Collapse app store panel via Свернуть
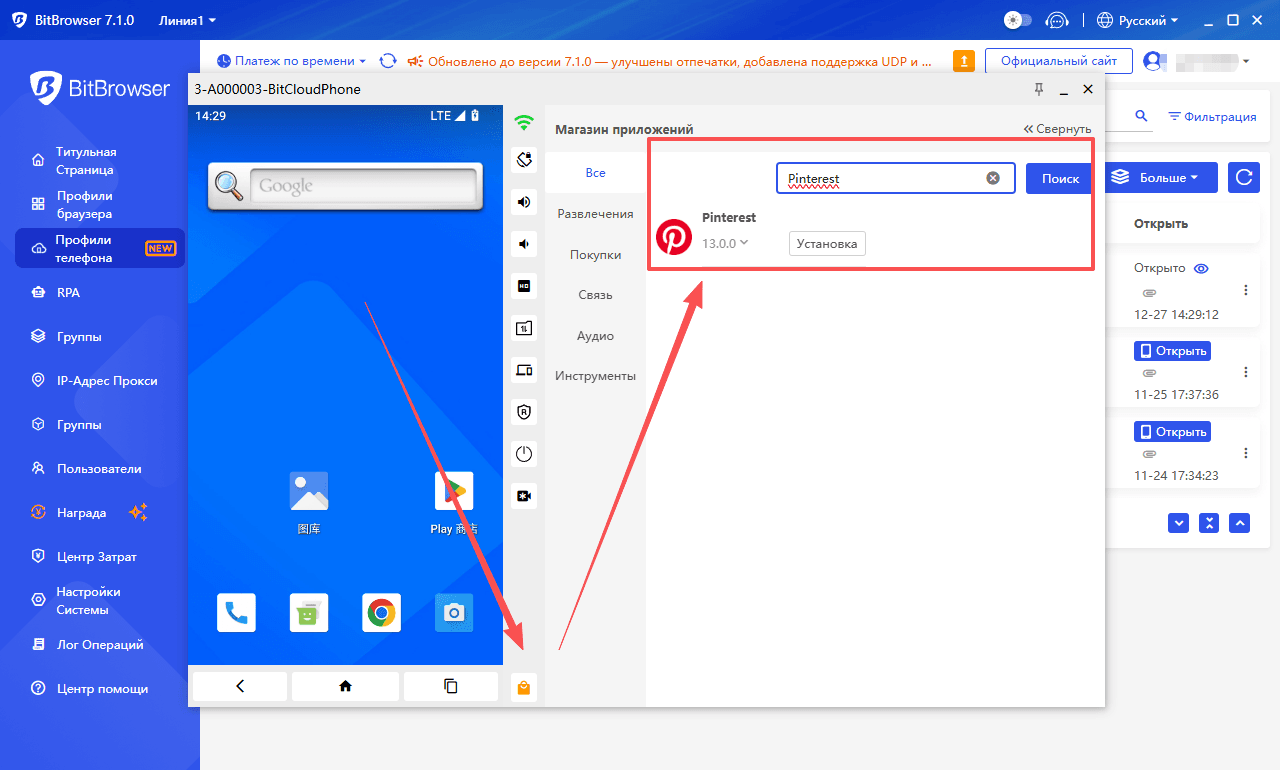The width and height of the screenshot is (1280, 770). coord(1058,129)
